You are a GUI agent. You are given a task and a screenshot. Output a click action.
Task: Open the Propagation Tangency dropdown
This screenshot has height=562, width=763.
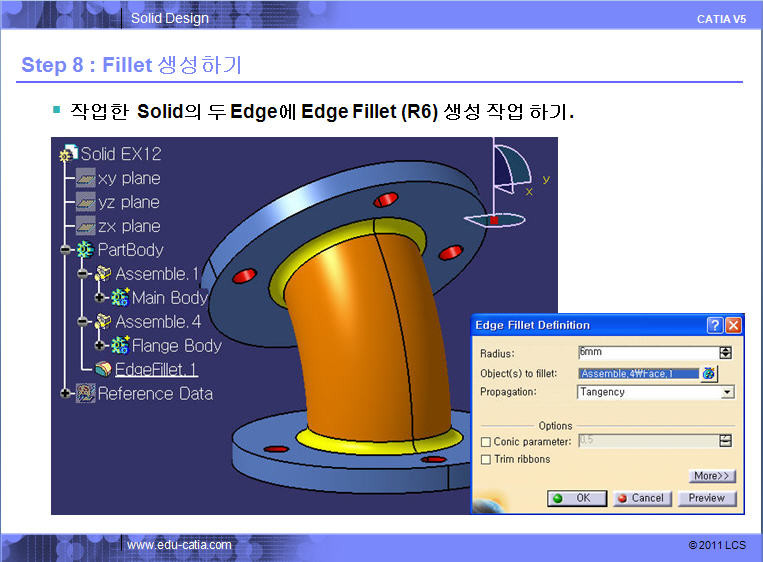click(x=727, y=392)
